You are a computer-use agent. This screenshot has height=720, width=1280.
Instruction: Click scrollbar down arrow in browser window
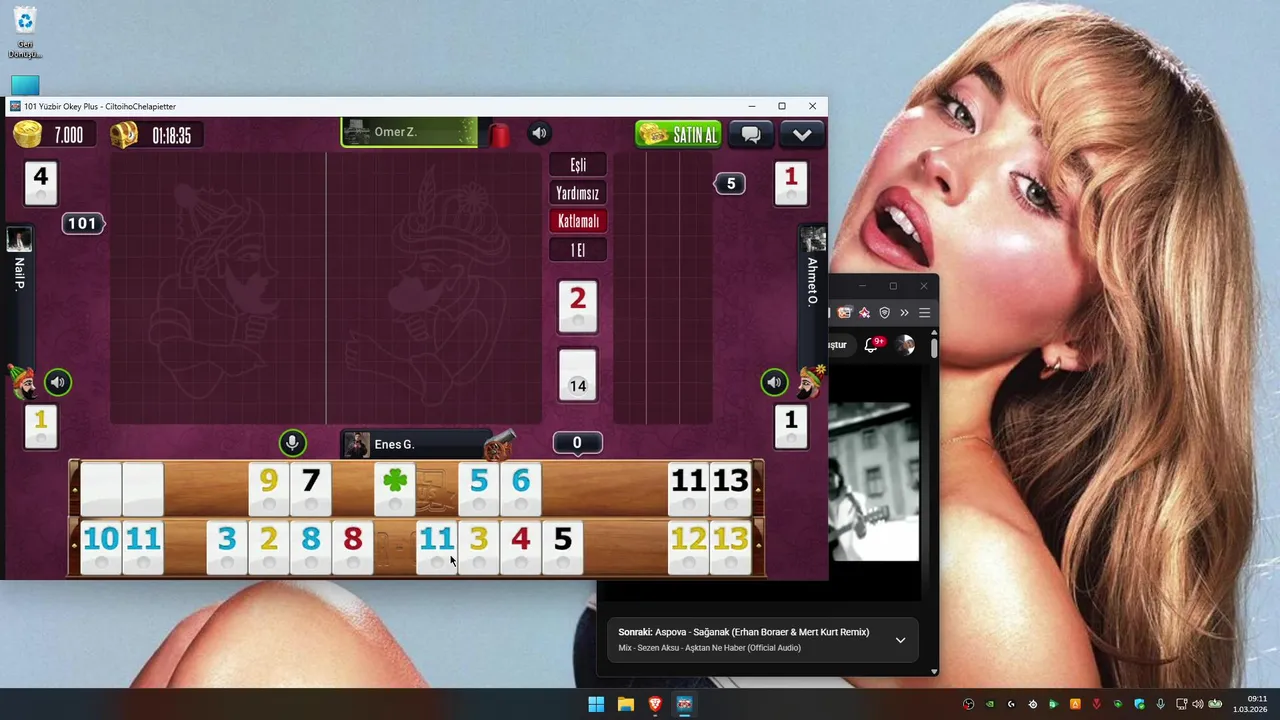pyautogui.click(x=934, y=671)
